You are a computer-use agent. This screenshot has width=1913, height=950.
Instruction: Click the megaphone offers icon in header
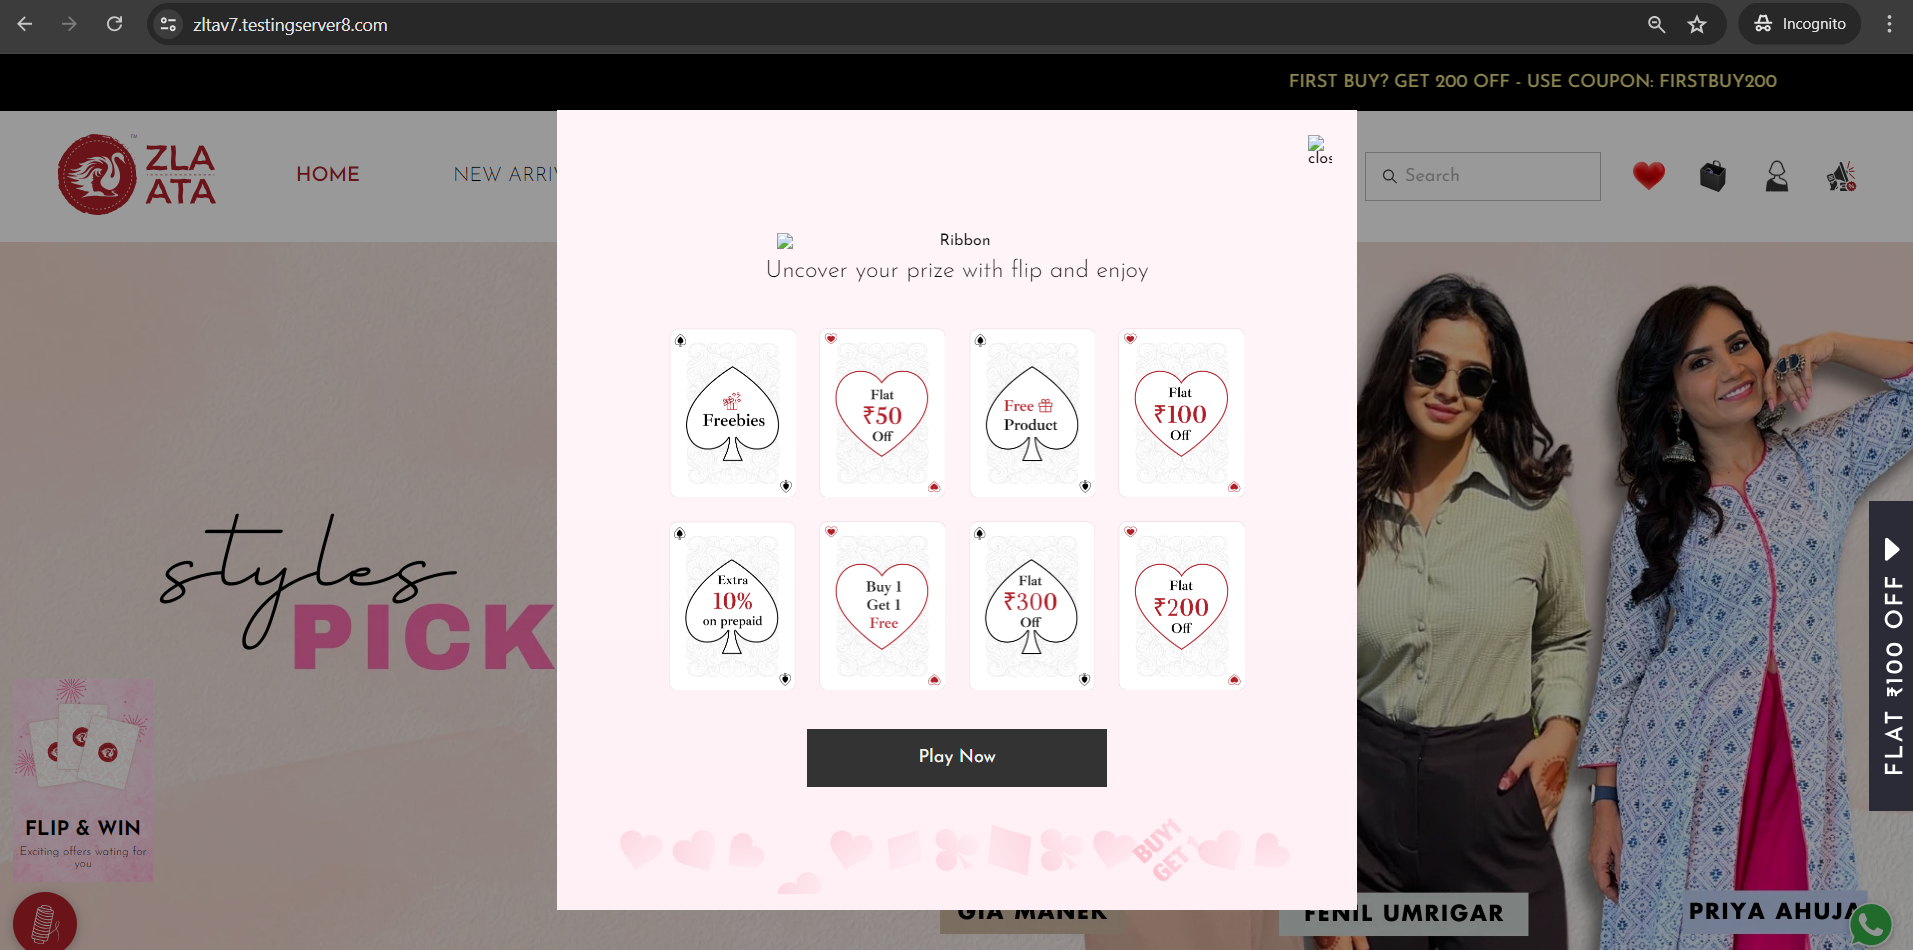1840,177
